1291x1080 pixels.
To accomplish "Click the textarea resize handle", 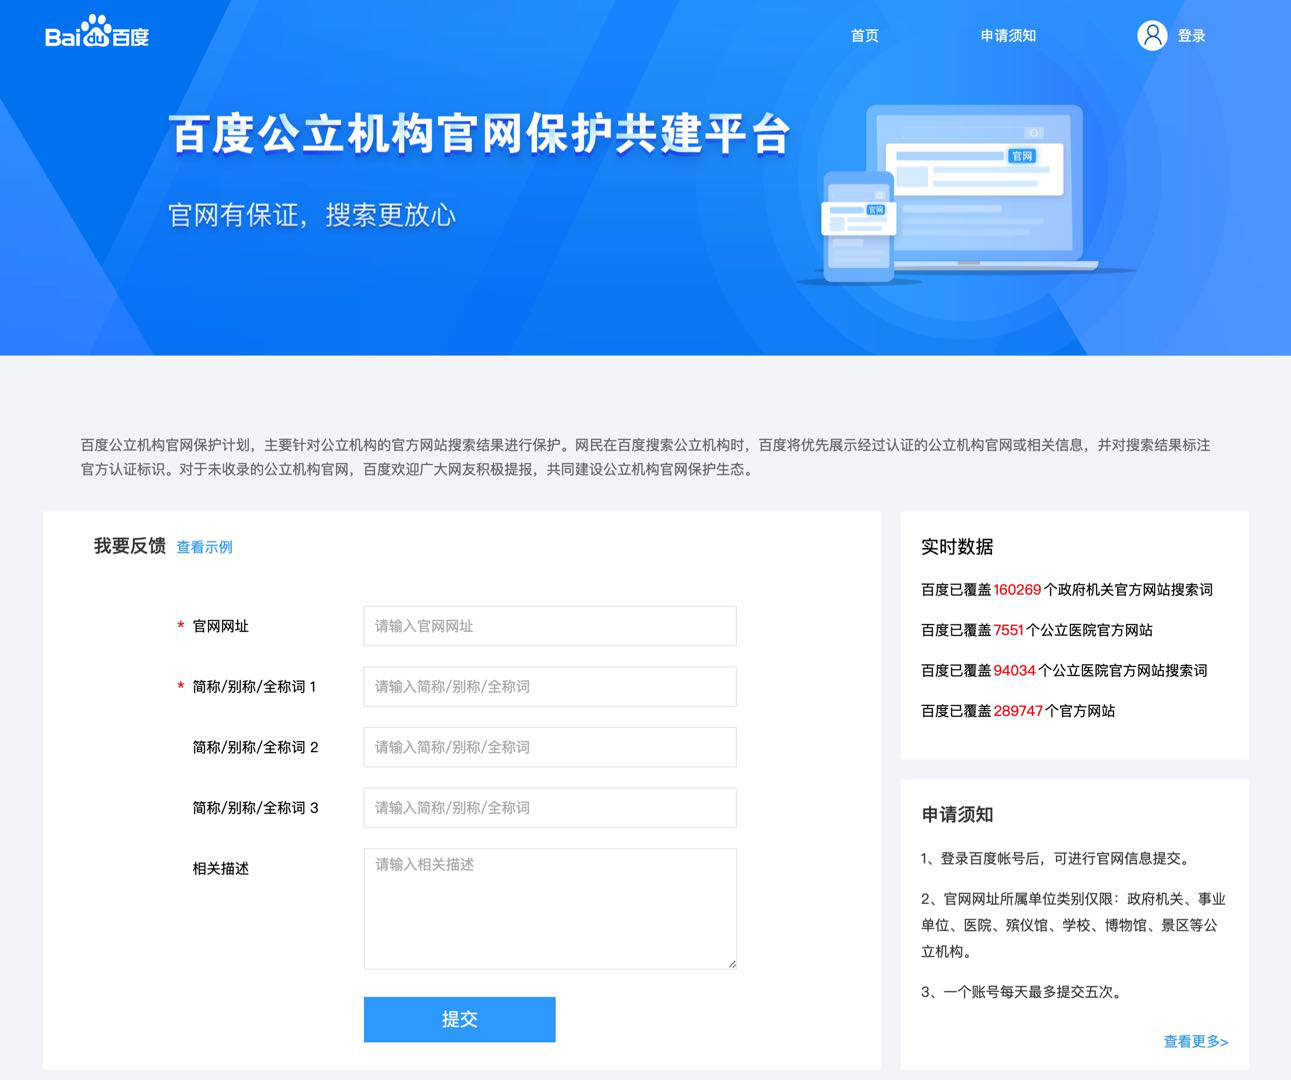I will coord(732,964).
